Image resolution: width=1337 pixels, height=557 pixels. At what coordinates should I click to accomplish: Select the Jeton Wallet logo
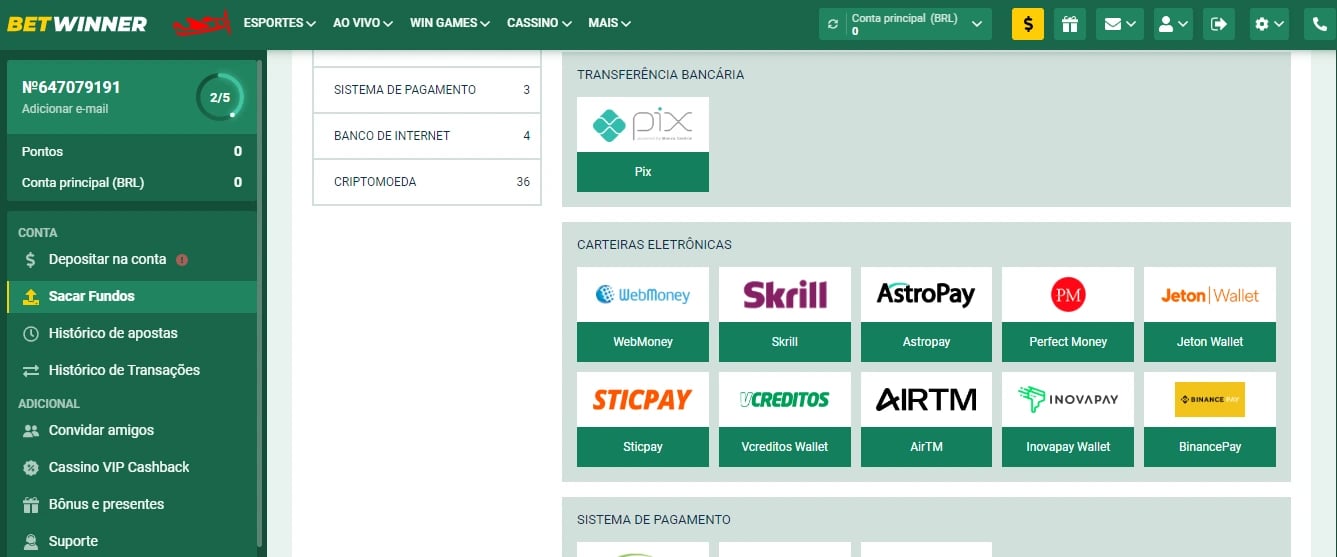tap(1210, 295)
